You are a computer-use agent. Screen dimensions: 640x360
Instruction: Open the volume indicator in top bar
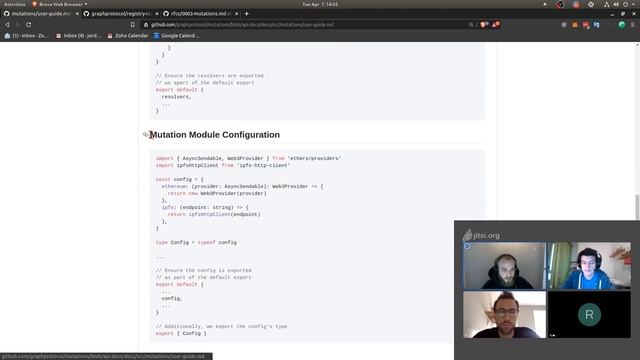[616, 4]
